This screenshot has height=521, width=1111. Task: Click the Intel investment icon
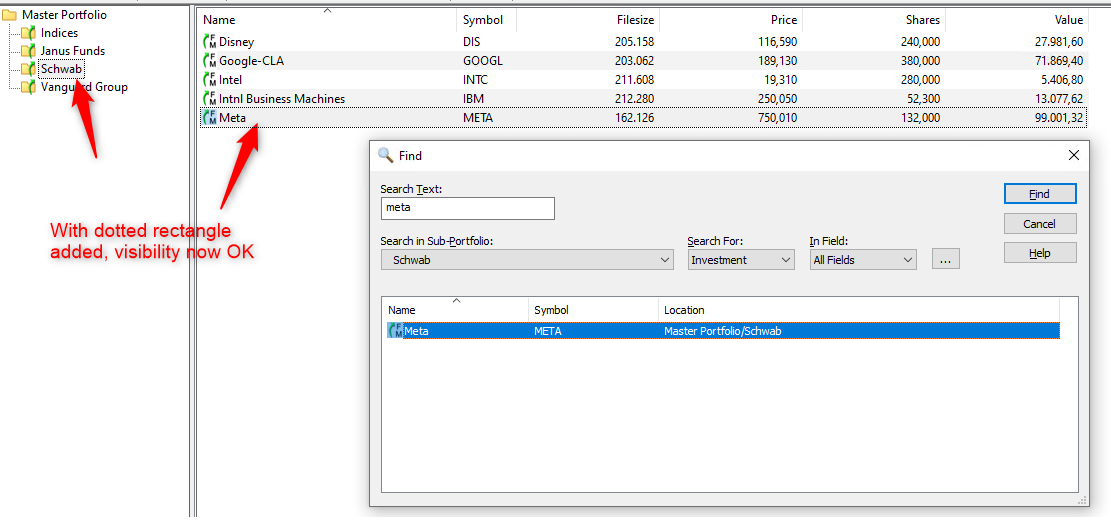210,79
